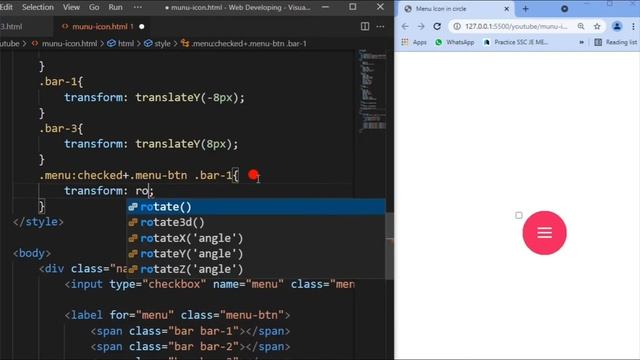
Task: Bookmark this page with the star icon
Action: [x=597, y=27]
